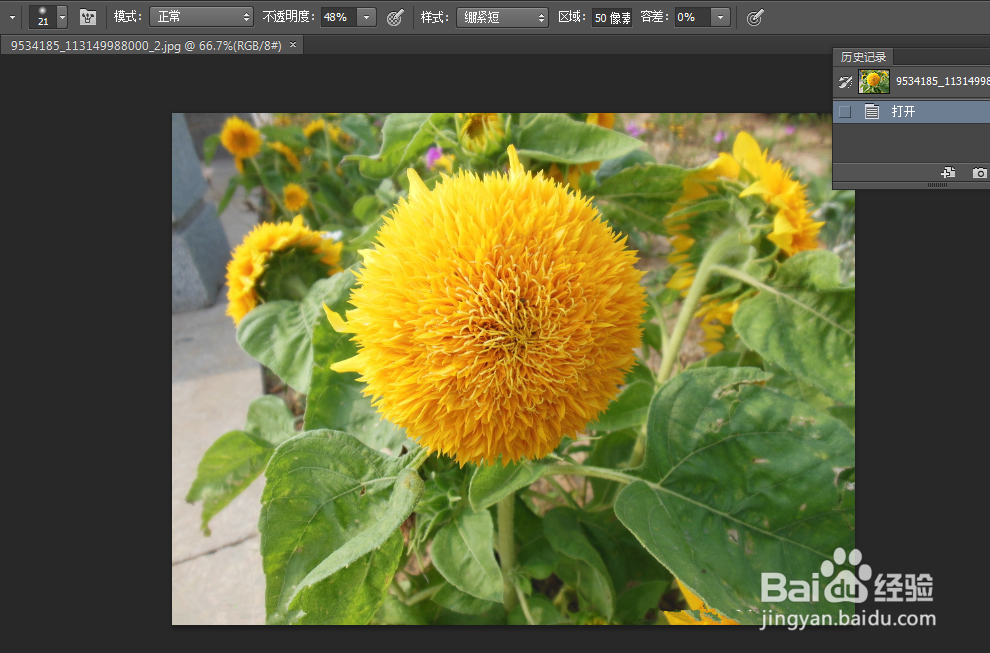The width and height of the screenshot is (990, 653).
Task: Expand the 容差 tolerance slider arrow
Action: pyautogui.click(x=720, y=17)
